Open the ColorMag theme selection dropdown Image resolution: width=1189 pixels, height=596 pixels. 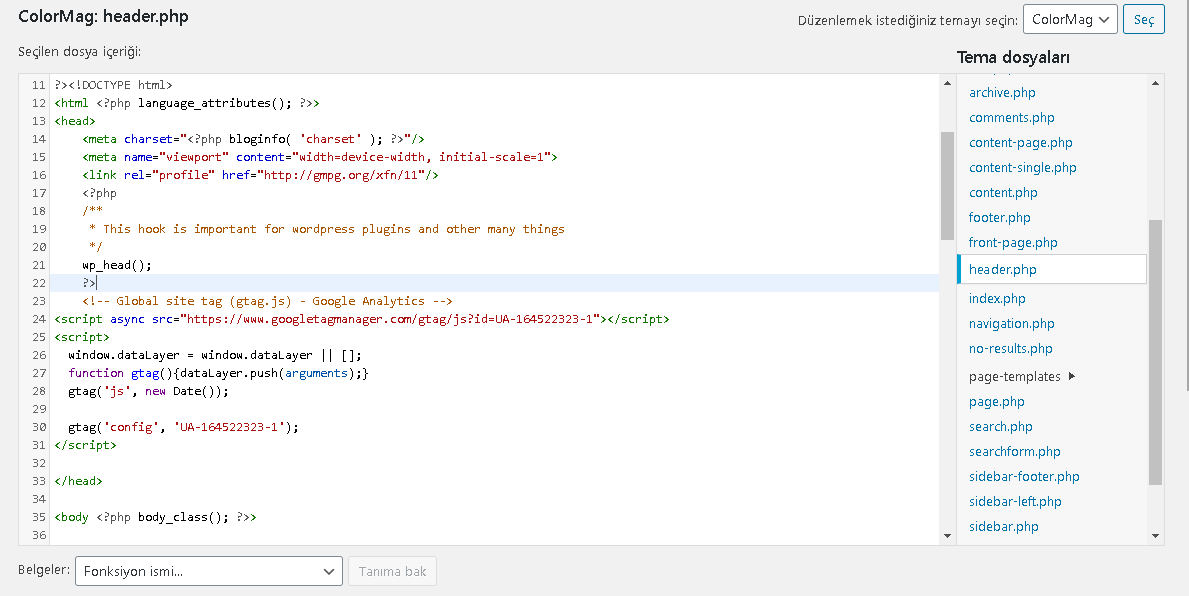(1070, 20)
